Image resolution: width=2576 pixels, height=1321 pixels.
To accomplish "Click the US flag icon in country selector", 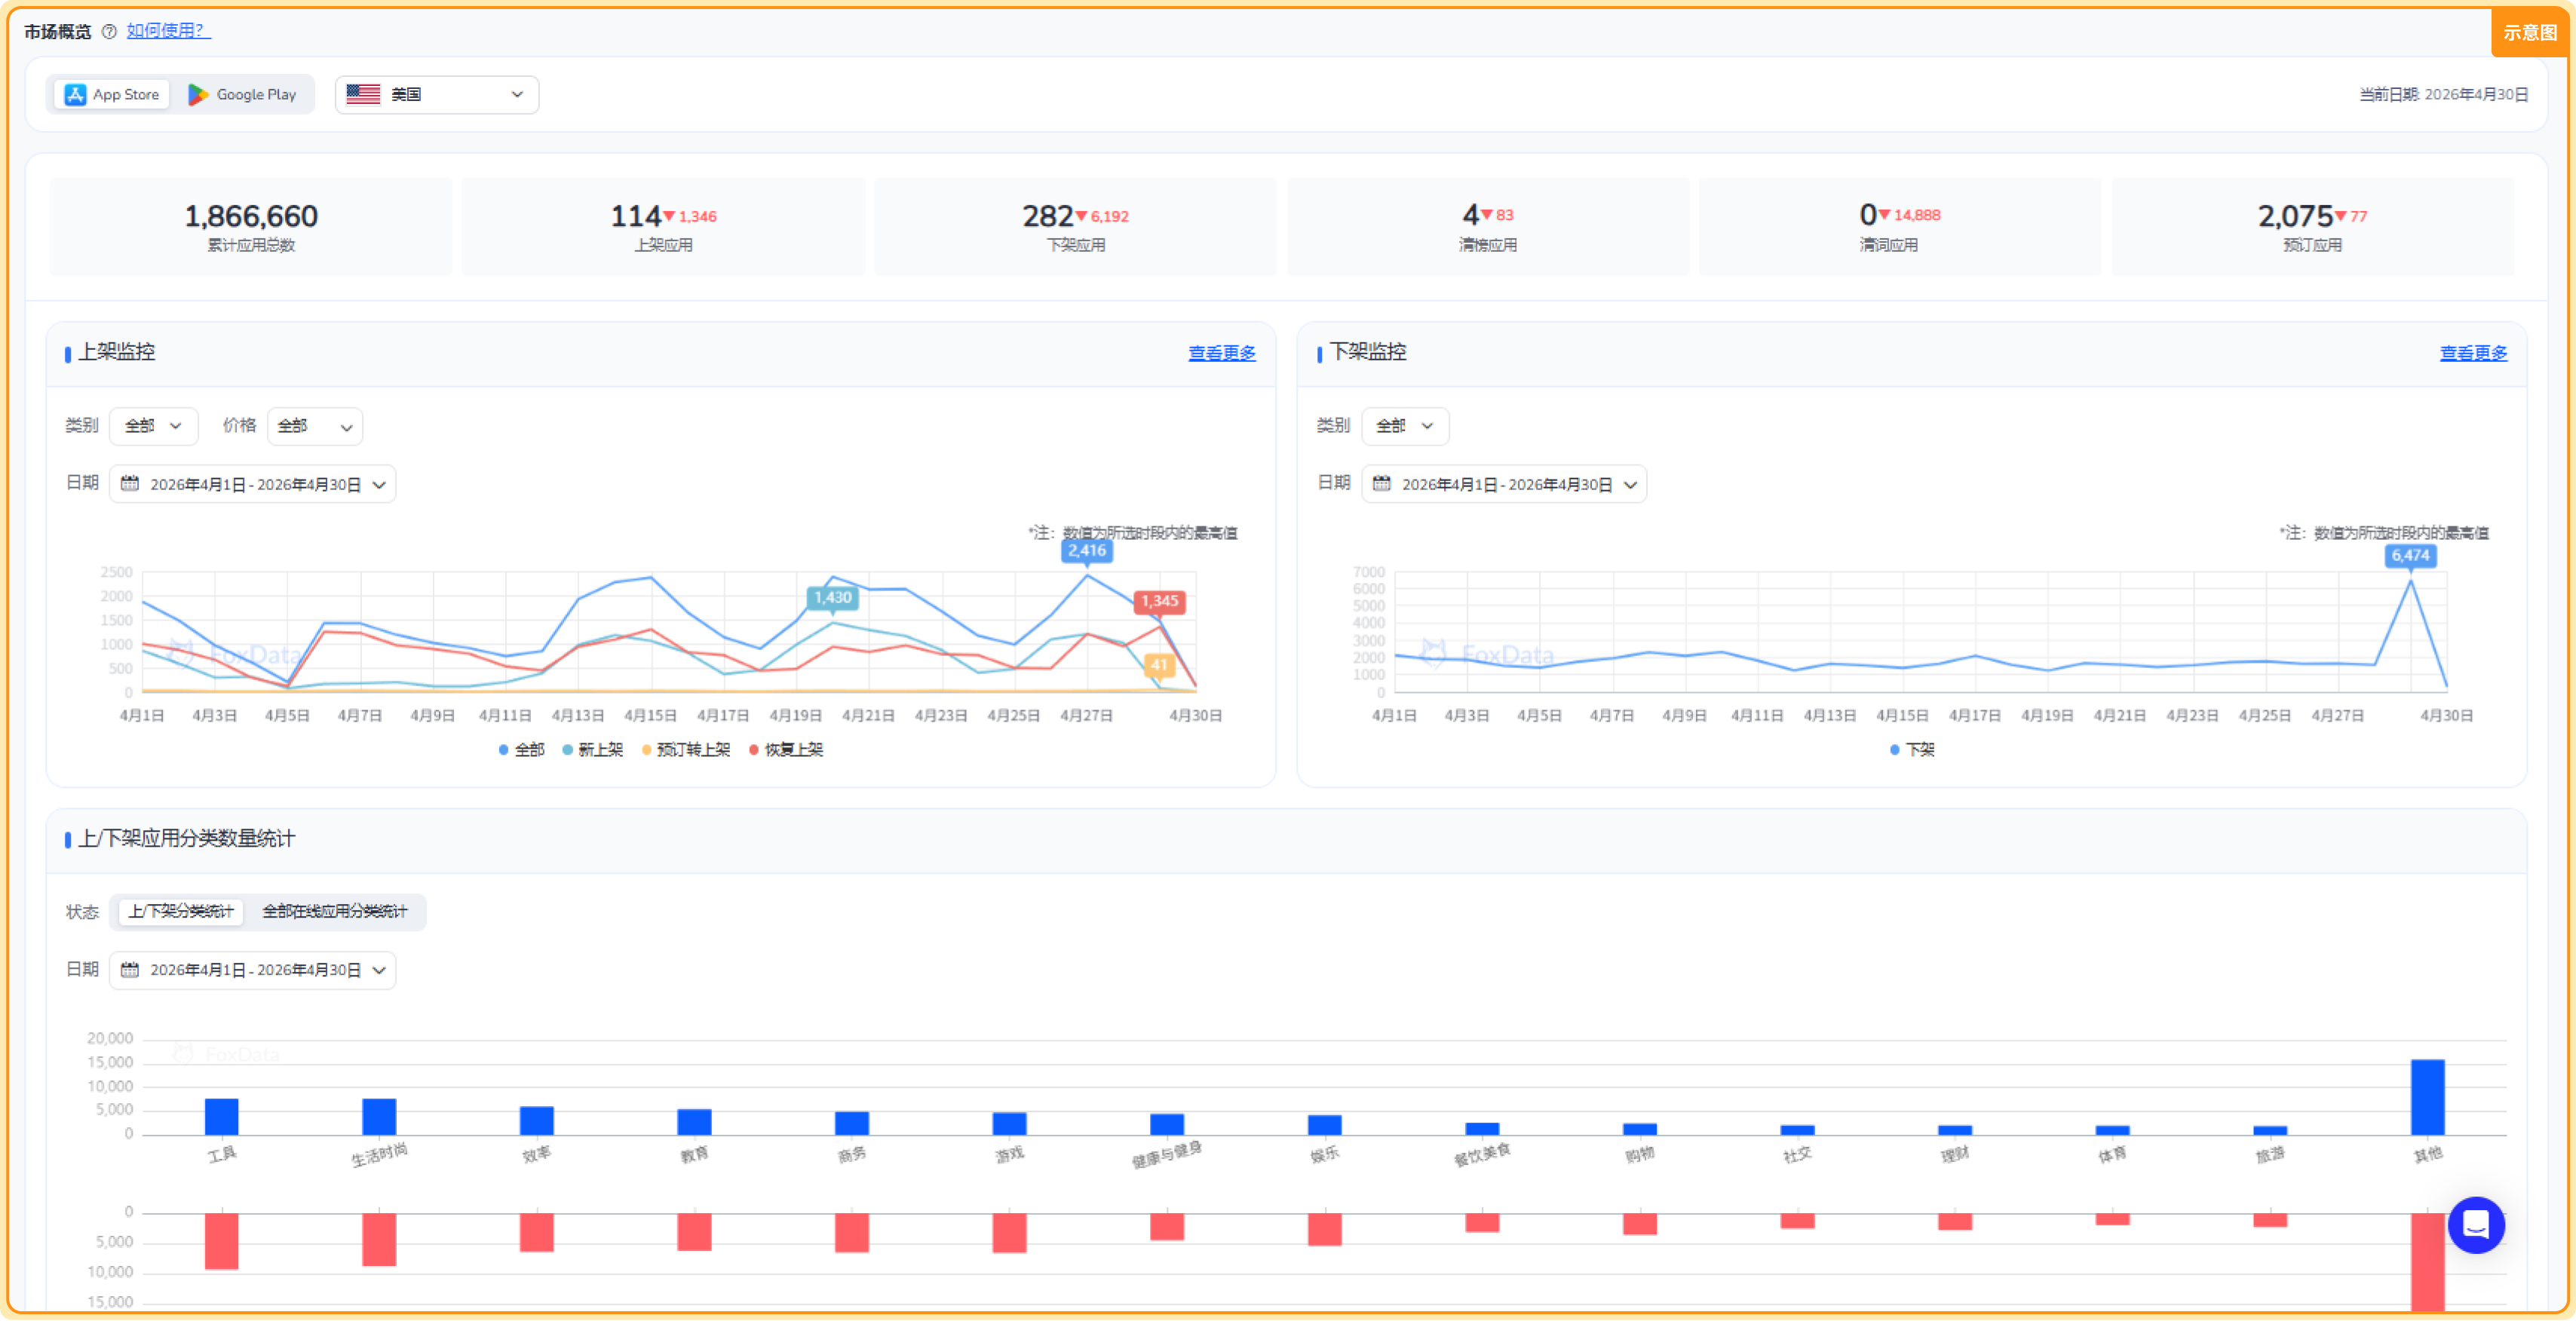I will tap(363, 94).
